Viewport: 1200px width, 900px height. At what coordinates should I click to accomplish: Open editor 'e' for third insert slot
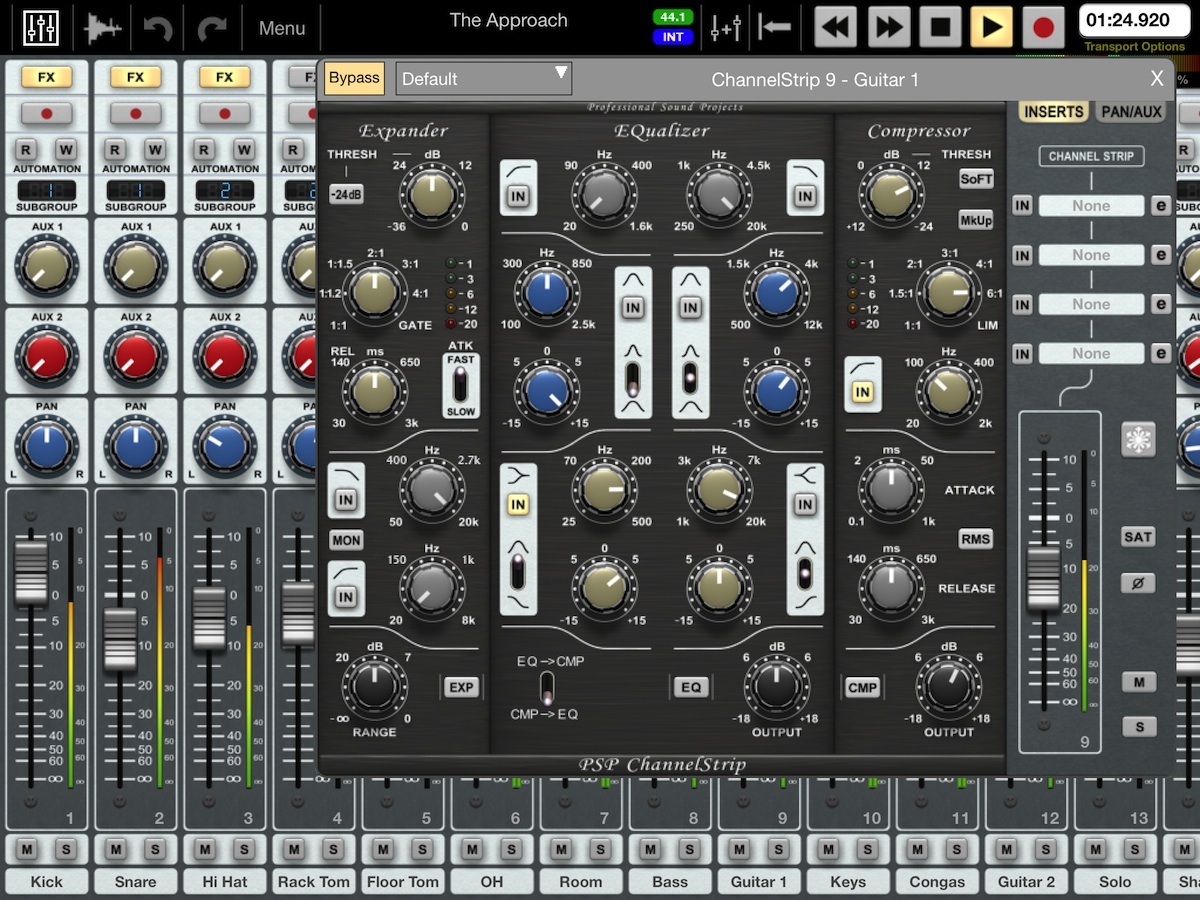[1160, 304]
